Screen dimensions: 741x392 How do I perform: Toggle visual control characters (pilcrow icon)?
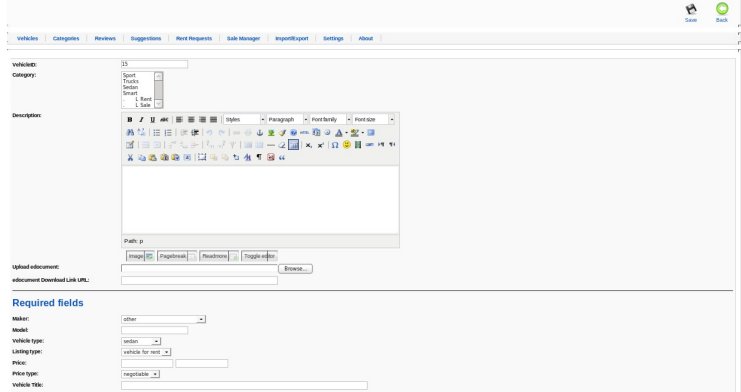(259, 157)
